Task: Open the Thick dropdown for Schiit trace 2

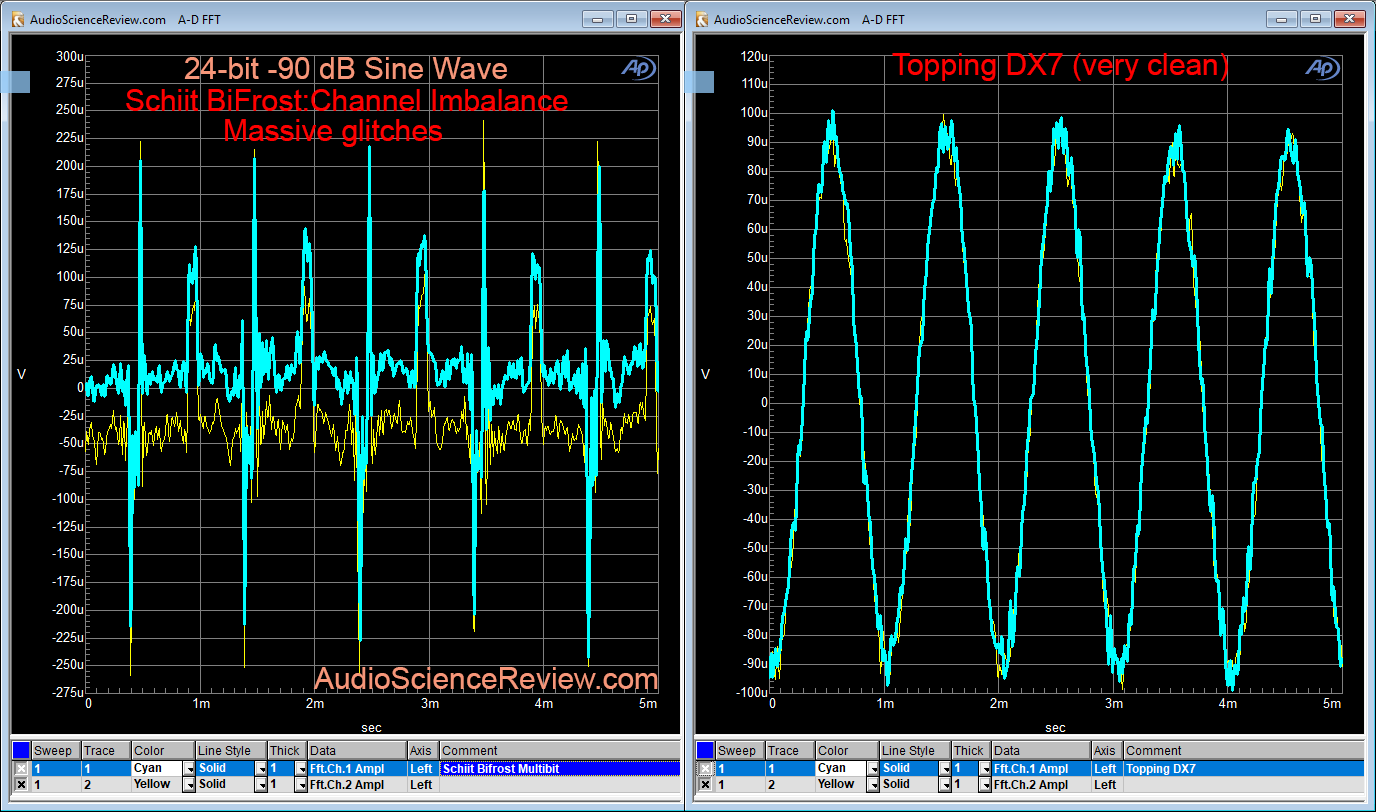Action: pyautogui.click(x=300, y=784)
